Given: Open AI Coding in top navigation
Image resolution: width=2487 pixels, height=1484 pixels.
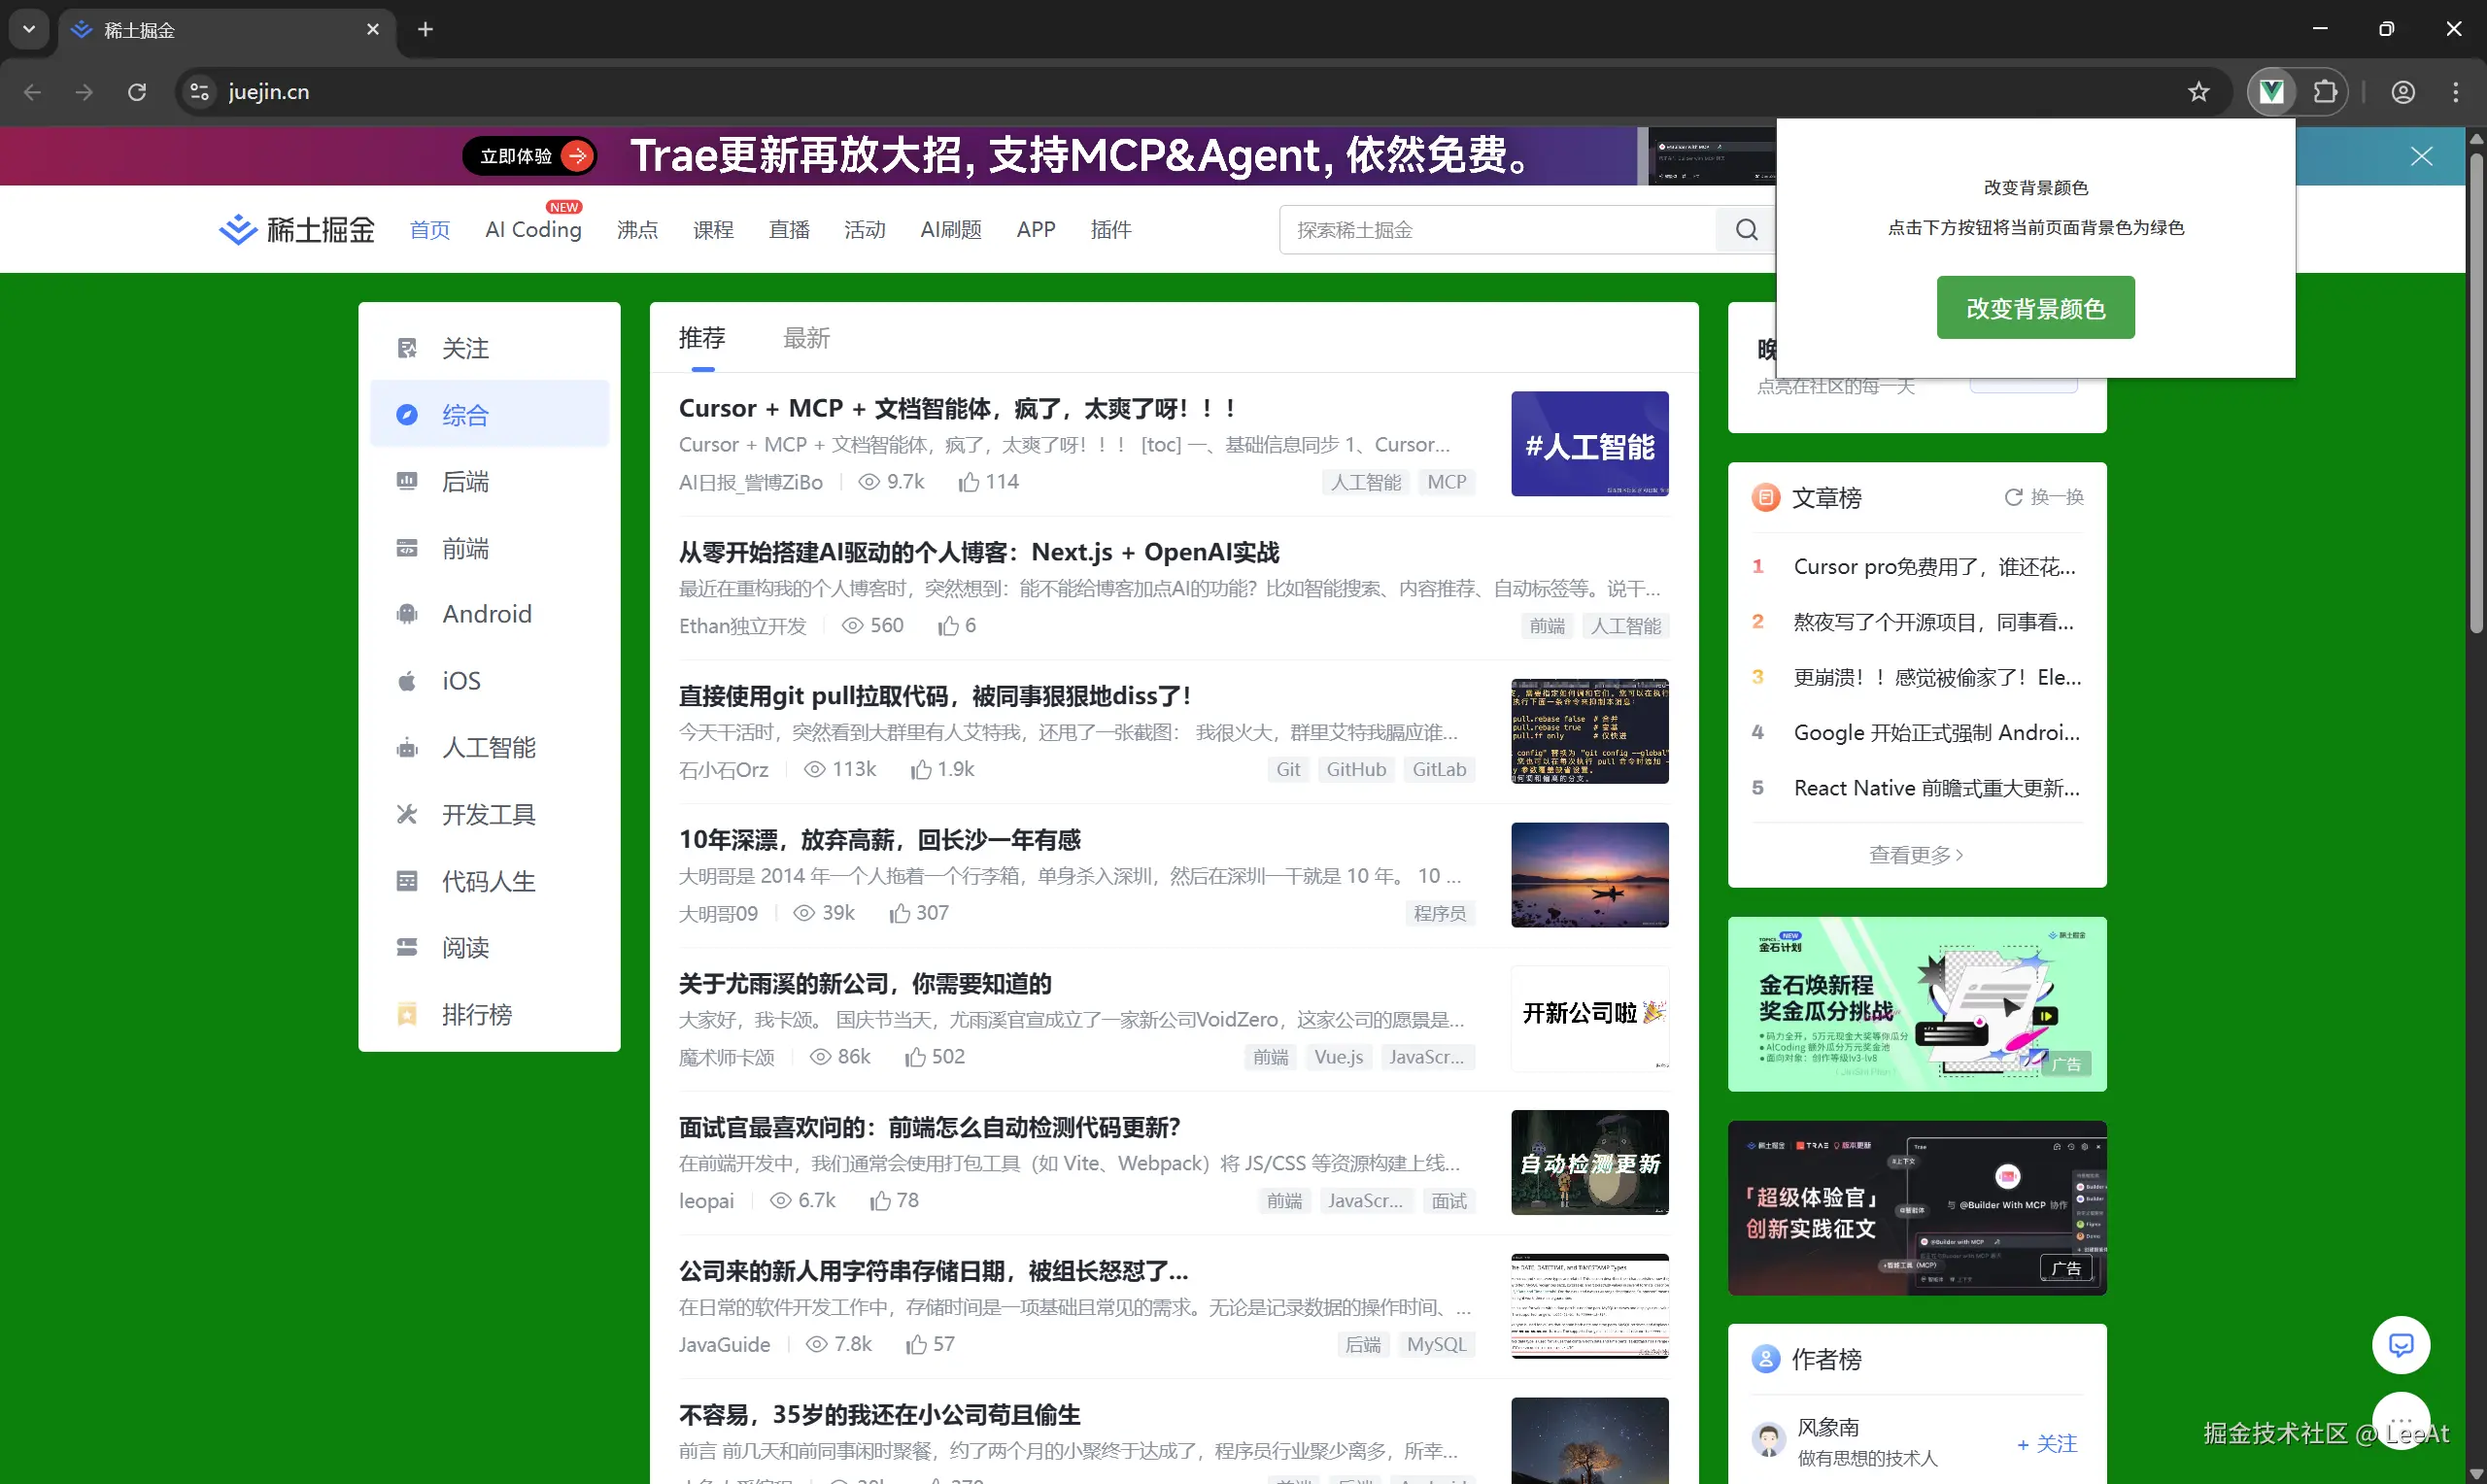Looking at the screenshot, I should 533,230.
